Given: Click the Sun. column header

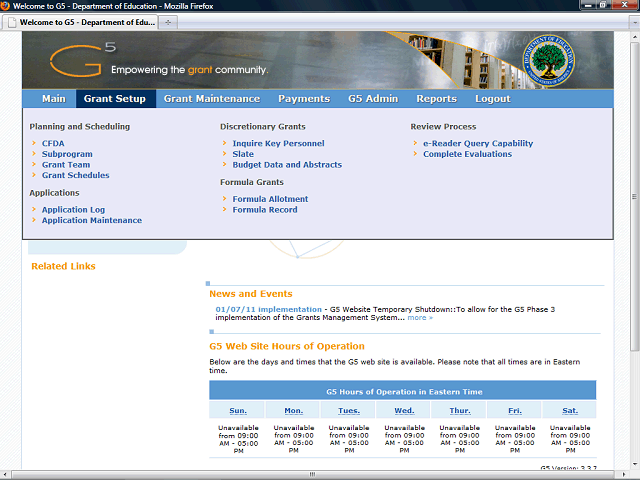Looking at the screenshot, I should pos(238,411).
